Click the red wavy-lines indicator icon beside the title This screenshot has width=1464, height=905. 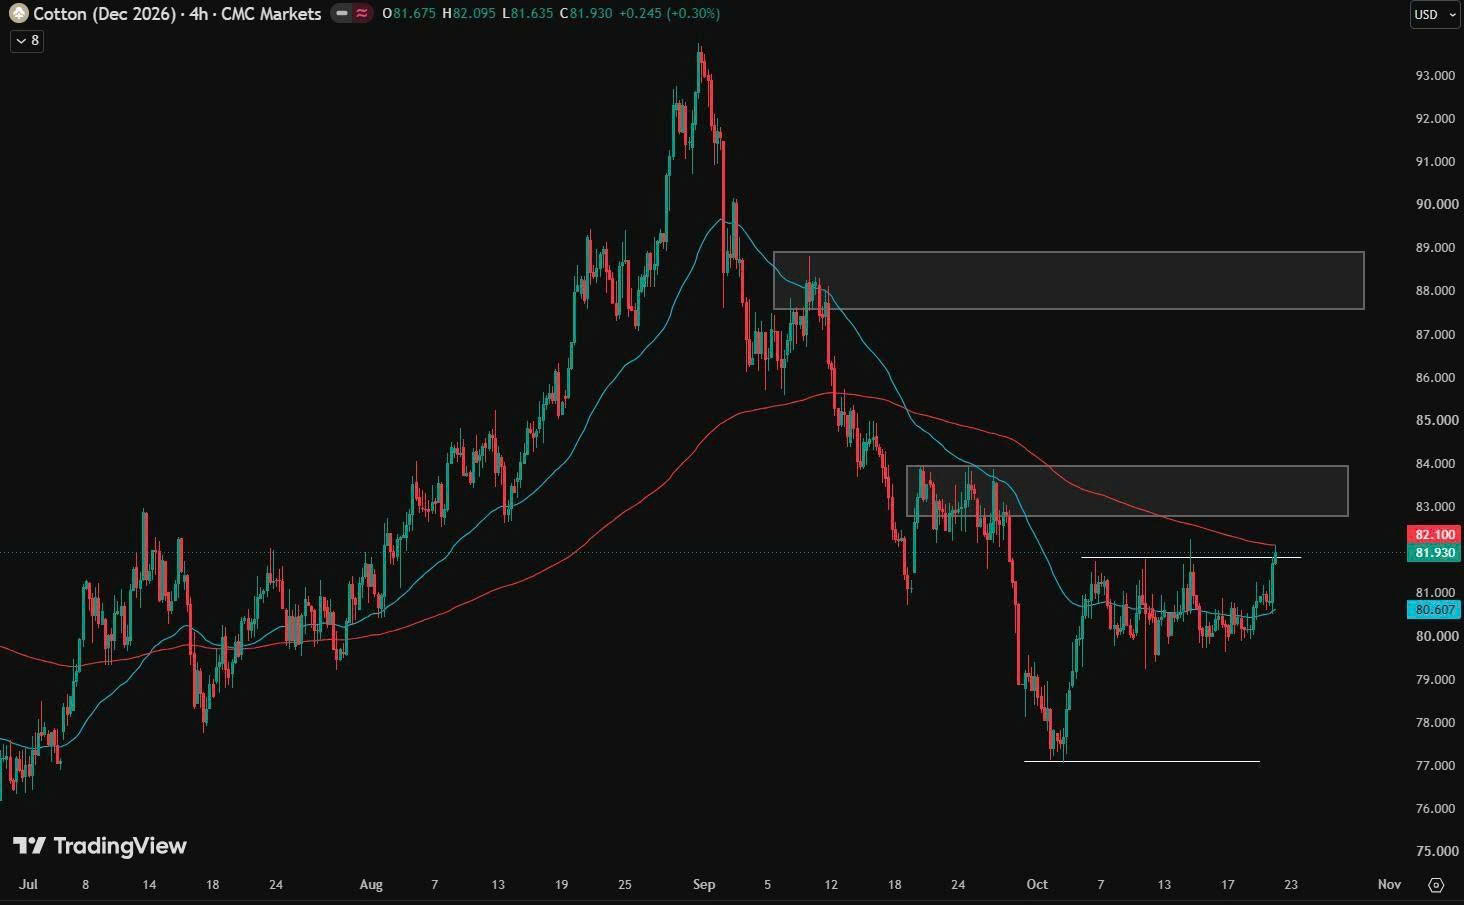tap(361, 14)
